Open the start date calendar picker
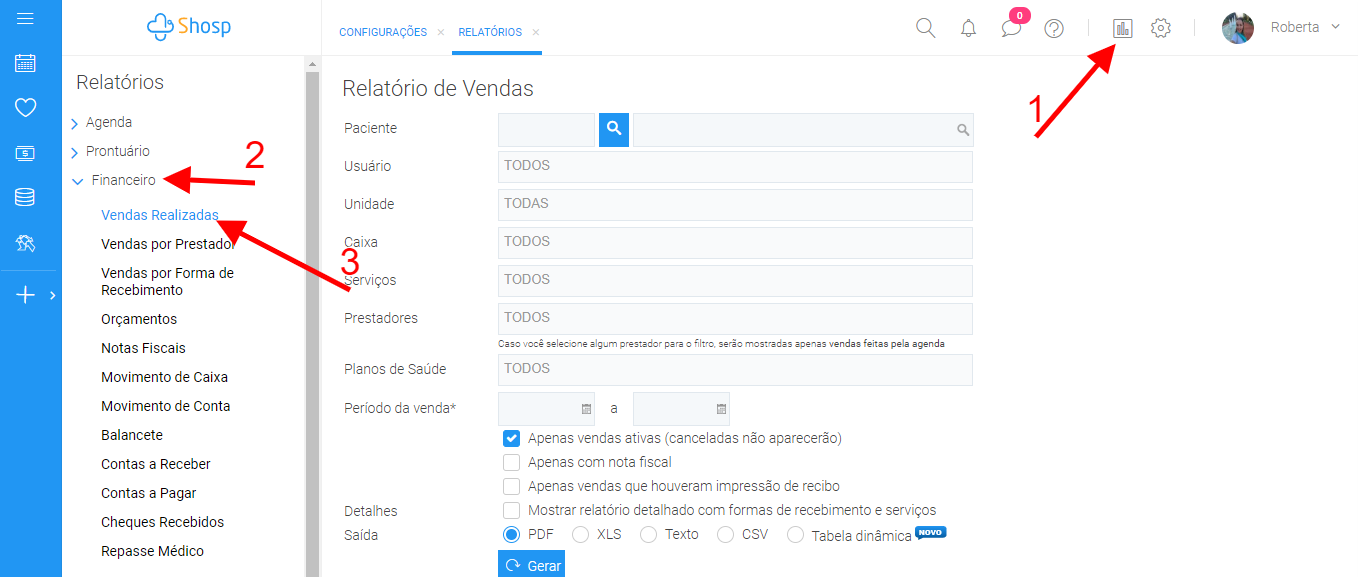Image resolution: width=1358 pixels, height=577 pixels. tap(586, 409)
